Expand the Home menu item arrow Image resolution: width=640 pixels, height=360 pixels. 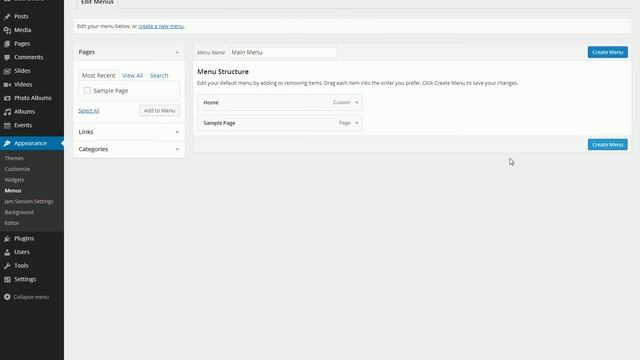point(357,102)
